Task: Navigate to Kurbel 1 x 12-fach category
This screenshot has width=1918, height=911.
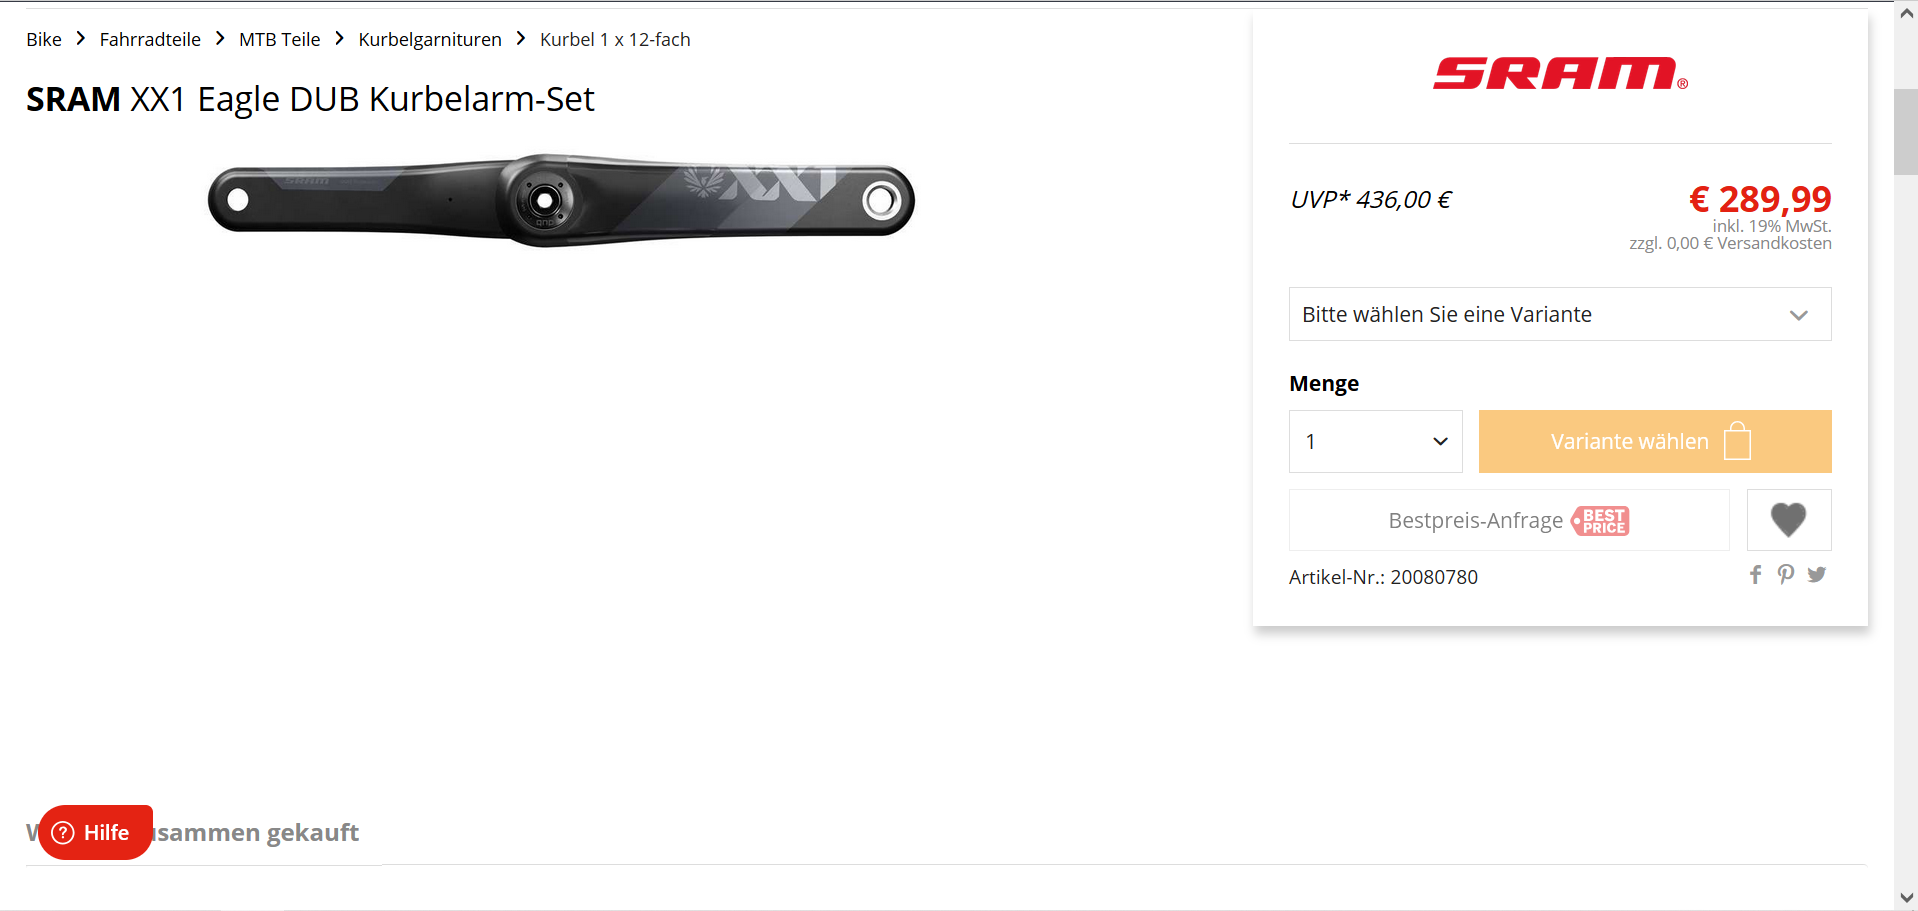Action: tap(615, 39)
